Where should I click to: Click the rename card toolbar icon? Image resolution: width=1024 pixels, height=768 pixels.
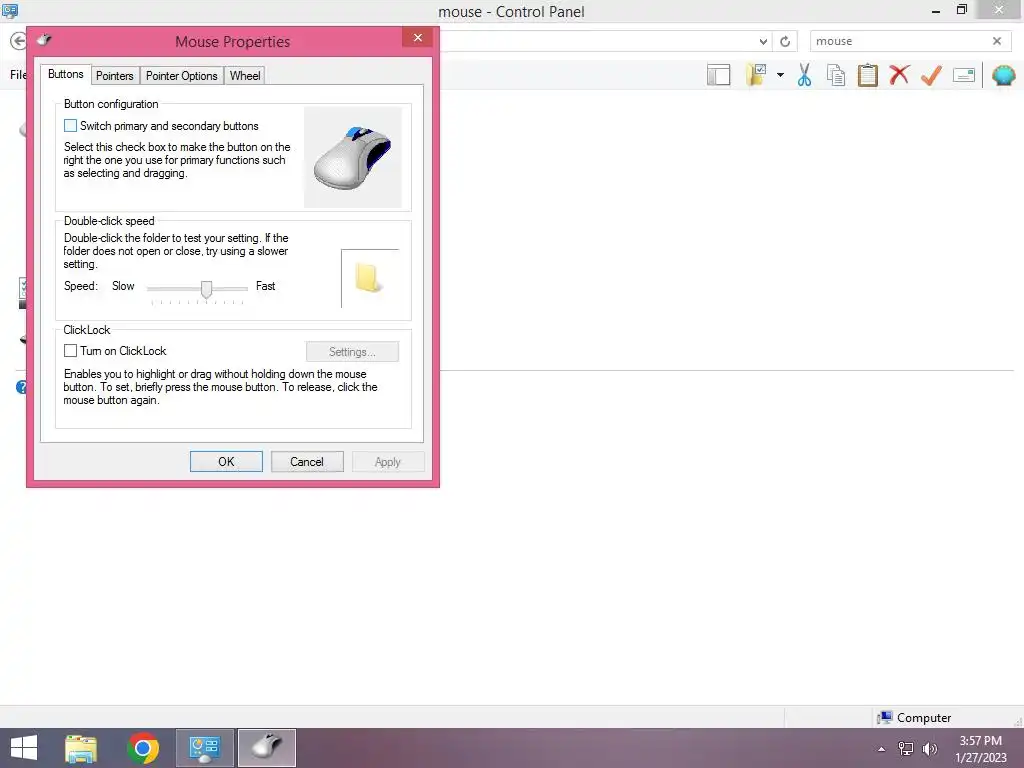point(964,75)
